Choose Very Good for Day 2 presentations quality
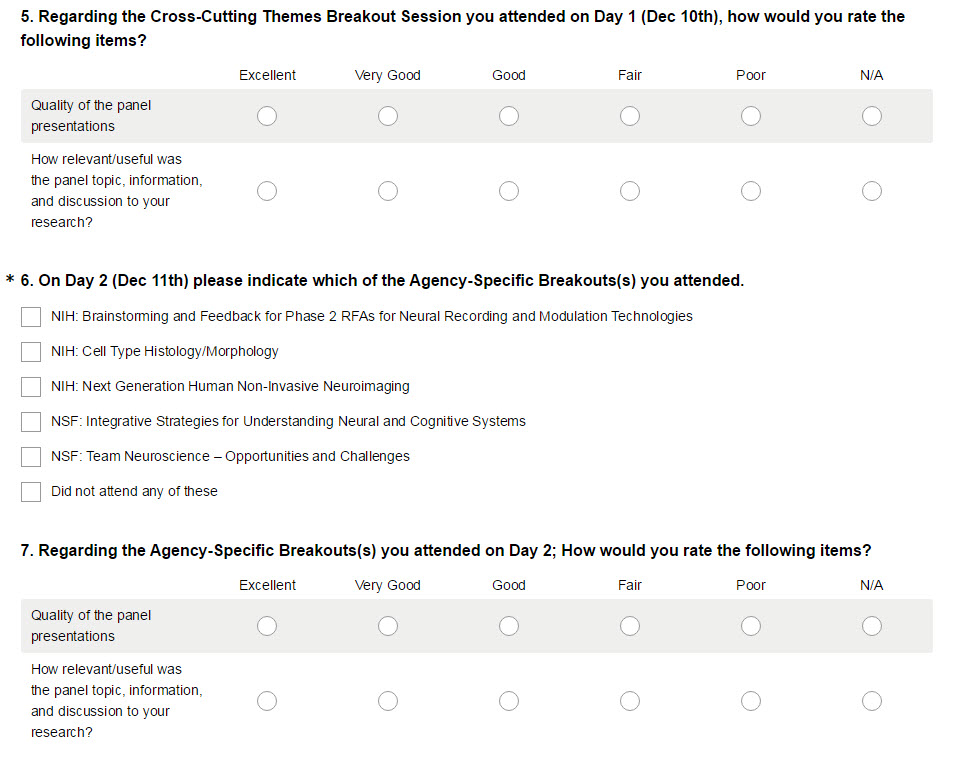956x766 pixels. (x=388, y=626)
